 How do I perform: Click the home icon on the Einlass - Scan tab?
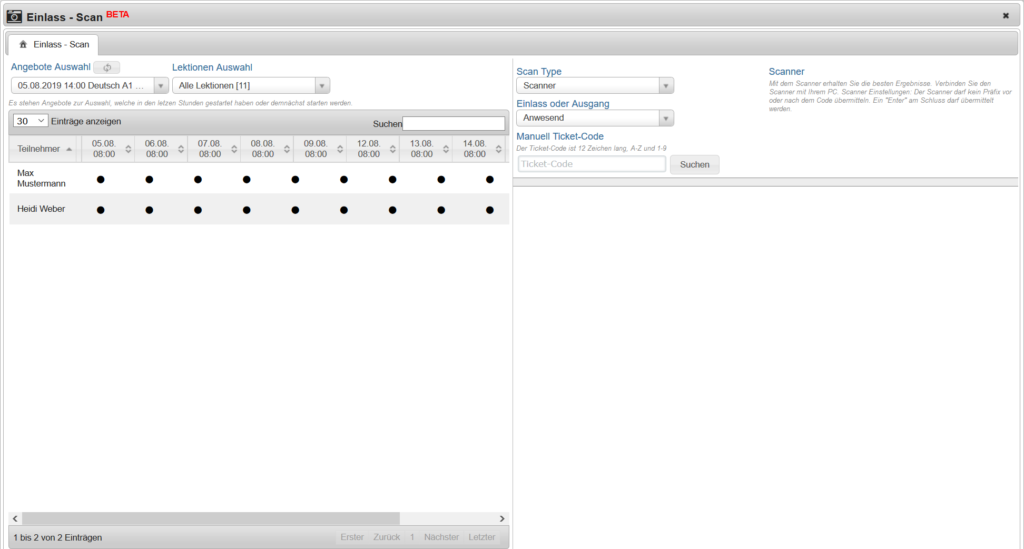(23, 44)
